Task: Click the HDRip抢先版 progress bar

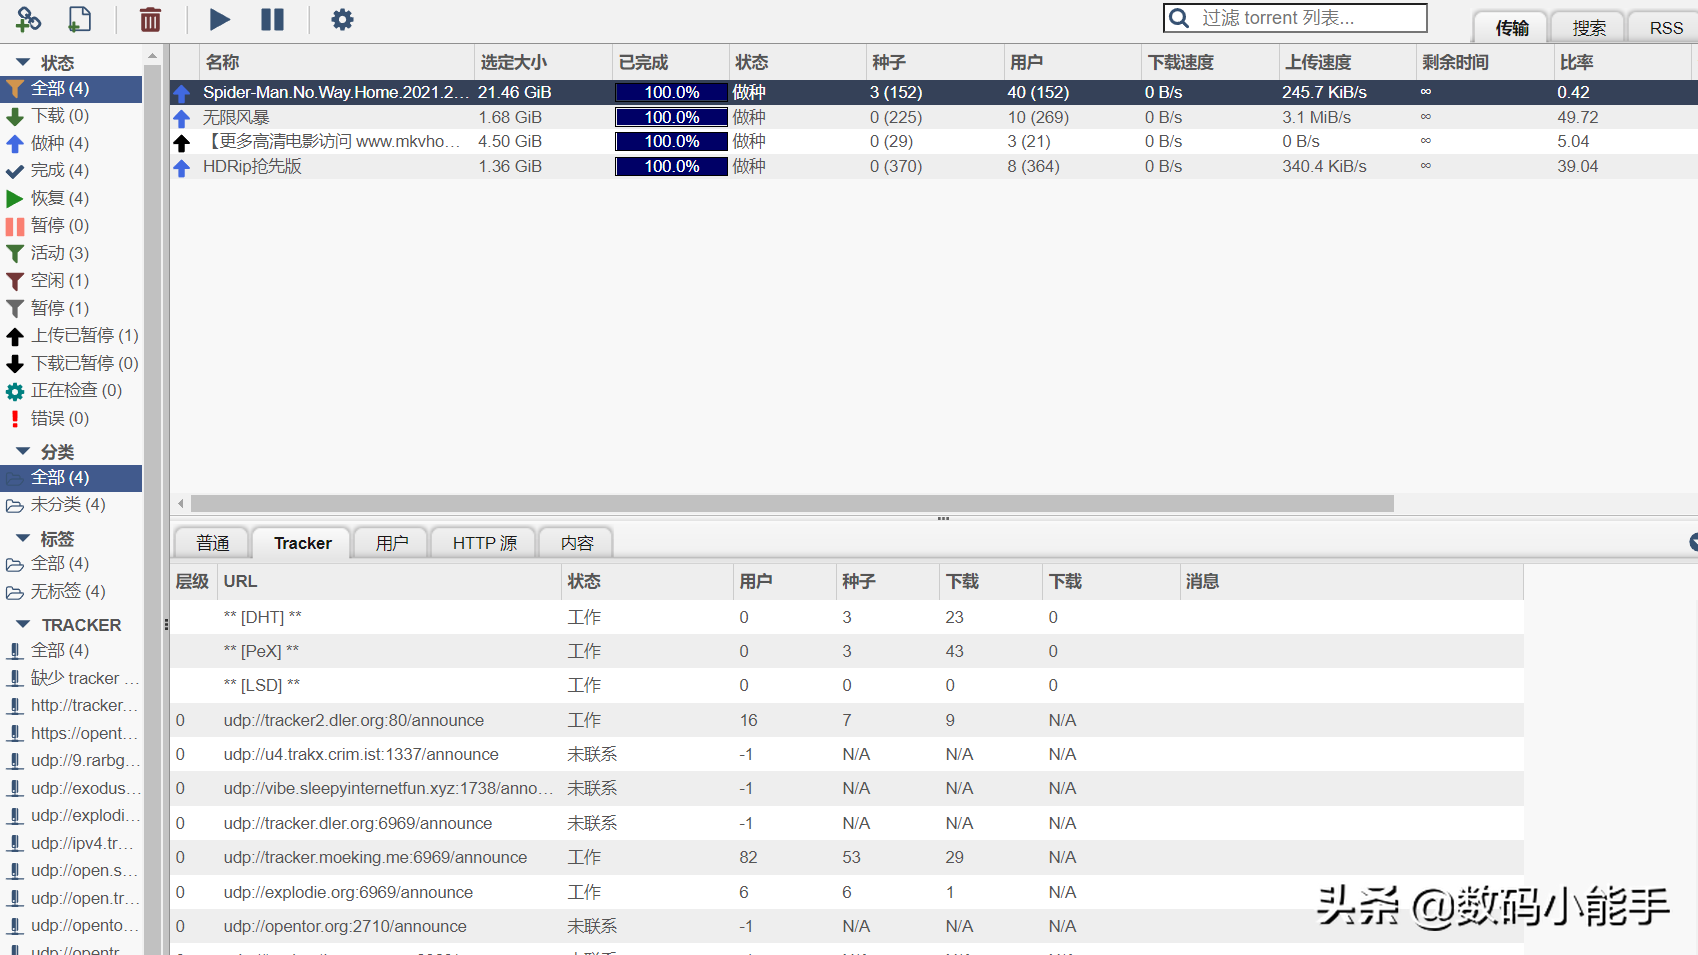Action: [671, 166]
